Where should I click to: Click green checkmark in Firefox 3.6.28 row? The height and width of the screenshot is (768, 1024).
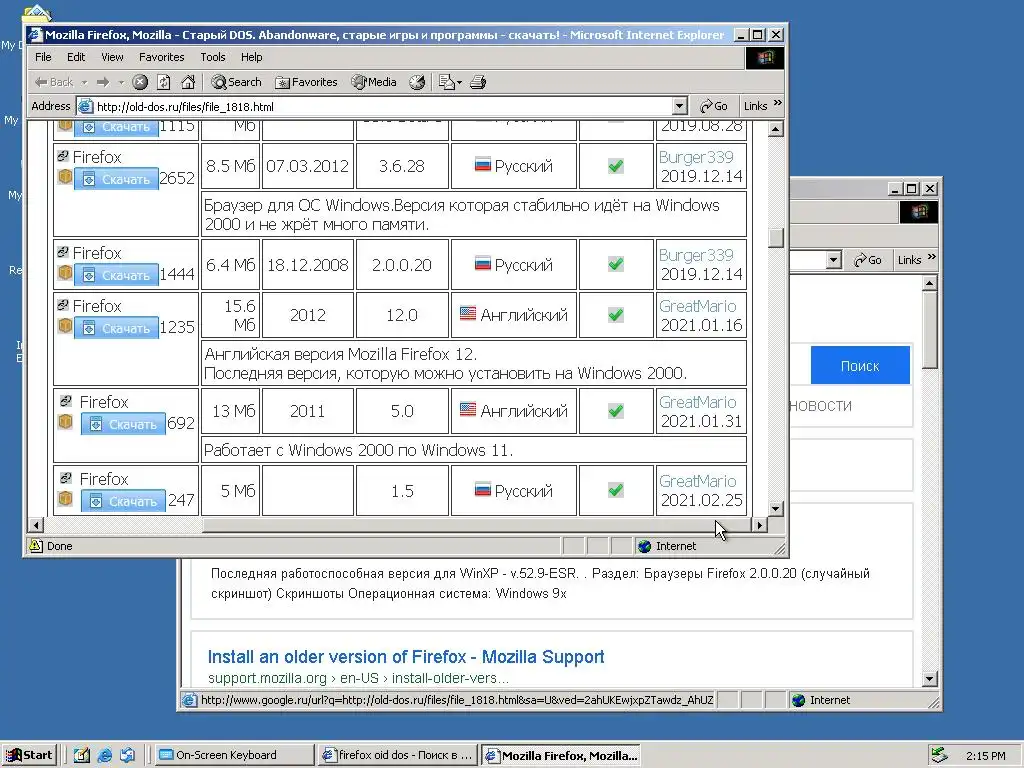click(x=615, y=166)
